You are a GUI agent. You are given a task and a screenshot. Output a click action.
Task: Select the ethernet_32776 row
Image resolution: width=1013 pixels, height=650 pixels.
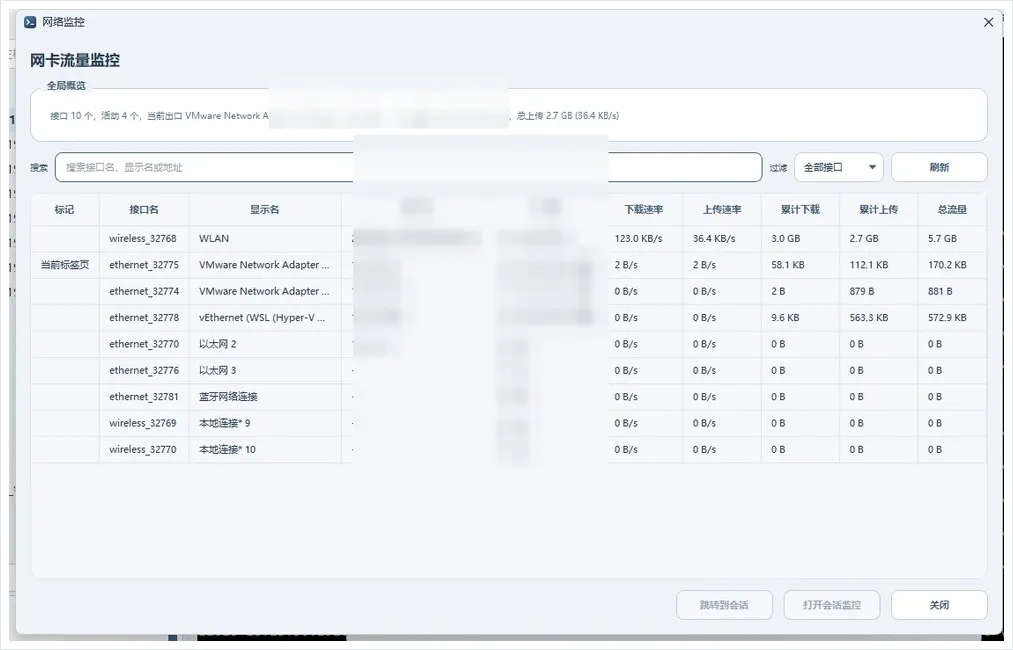(x=508, y=370)
